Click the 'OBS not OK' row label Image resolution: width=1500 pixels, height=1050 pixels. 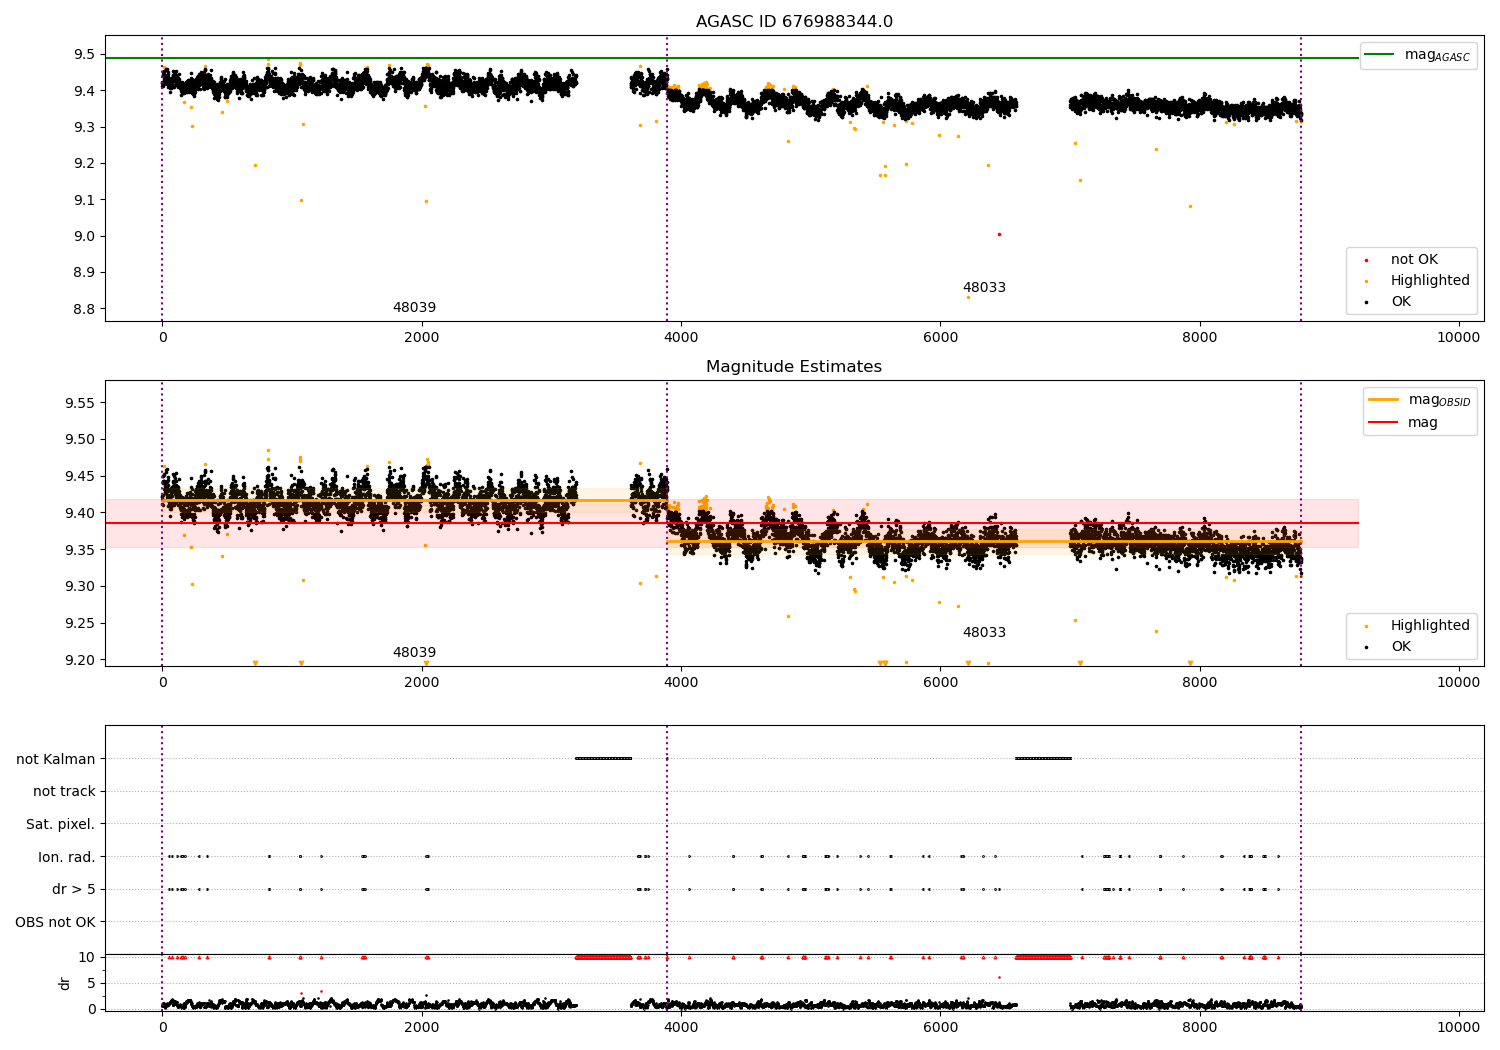click(56, 922)
